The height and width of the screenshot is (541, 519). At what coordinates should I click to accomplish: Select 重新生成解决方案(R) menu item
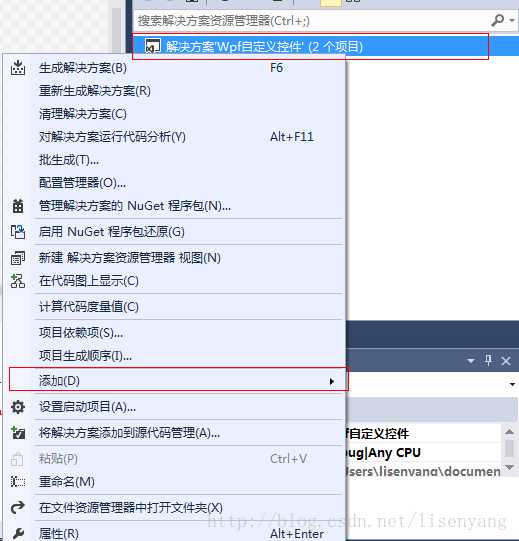[95, 91]
